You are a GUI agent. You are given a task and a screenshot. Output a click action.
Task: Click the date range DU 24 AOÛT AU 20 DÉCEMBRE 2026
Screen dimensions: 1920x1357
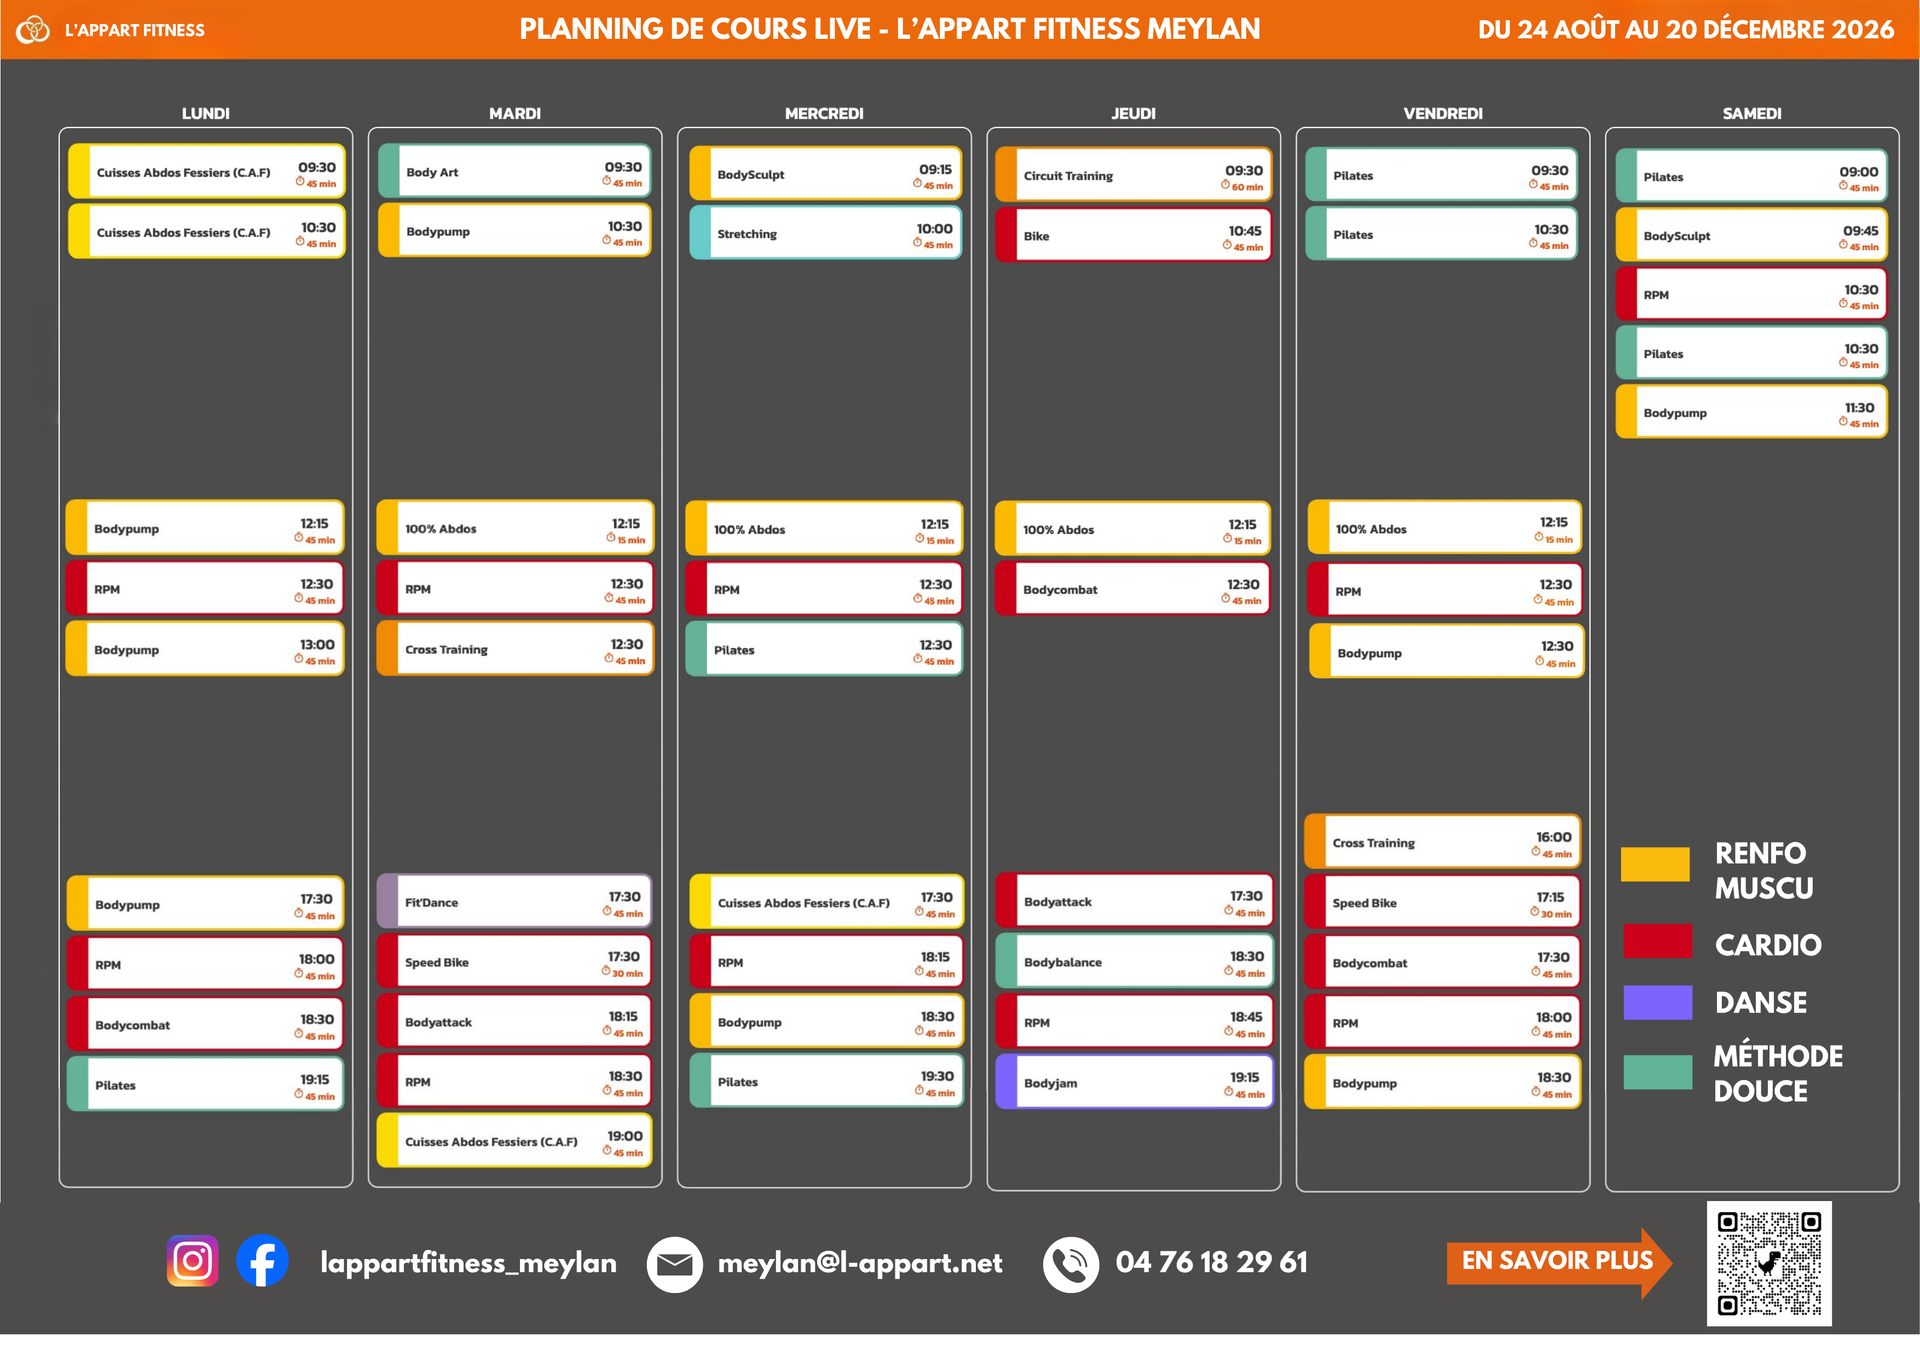click(x=1686, y=29)
